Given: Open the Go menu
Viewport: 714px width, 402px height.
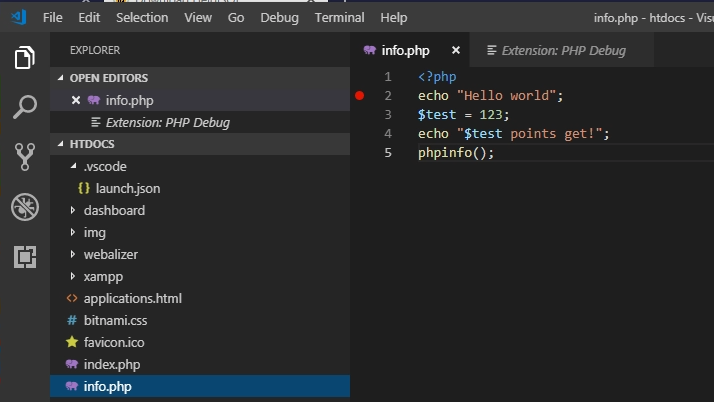Looking at the screenshot, I should [x=236, y=17].
